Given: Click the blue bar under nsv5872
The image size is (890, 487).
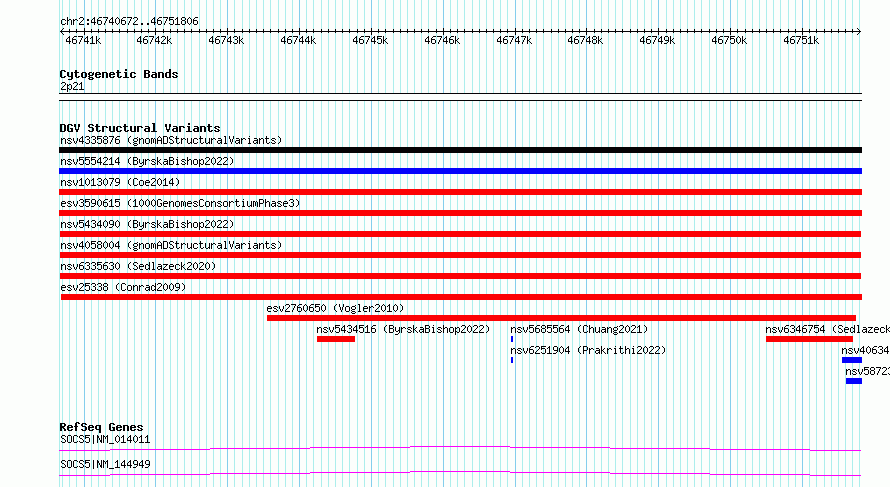Looking at the screenshot, I should pos(854,381).
